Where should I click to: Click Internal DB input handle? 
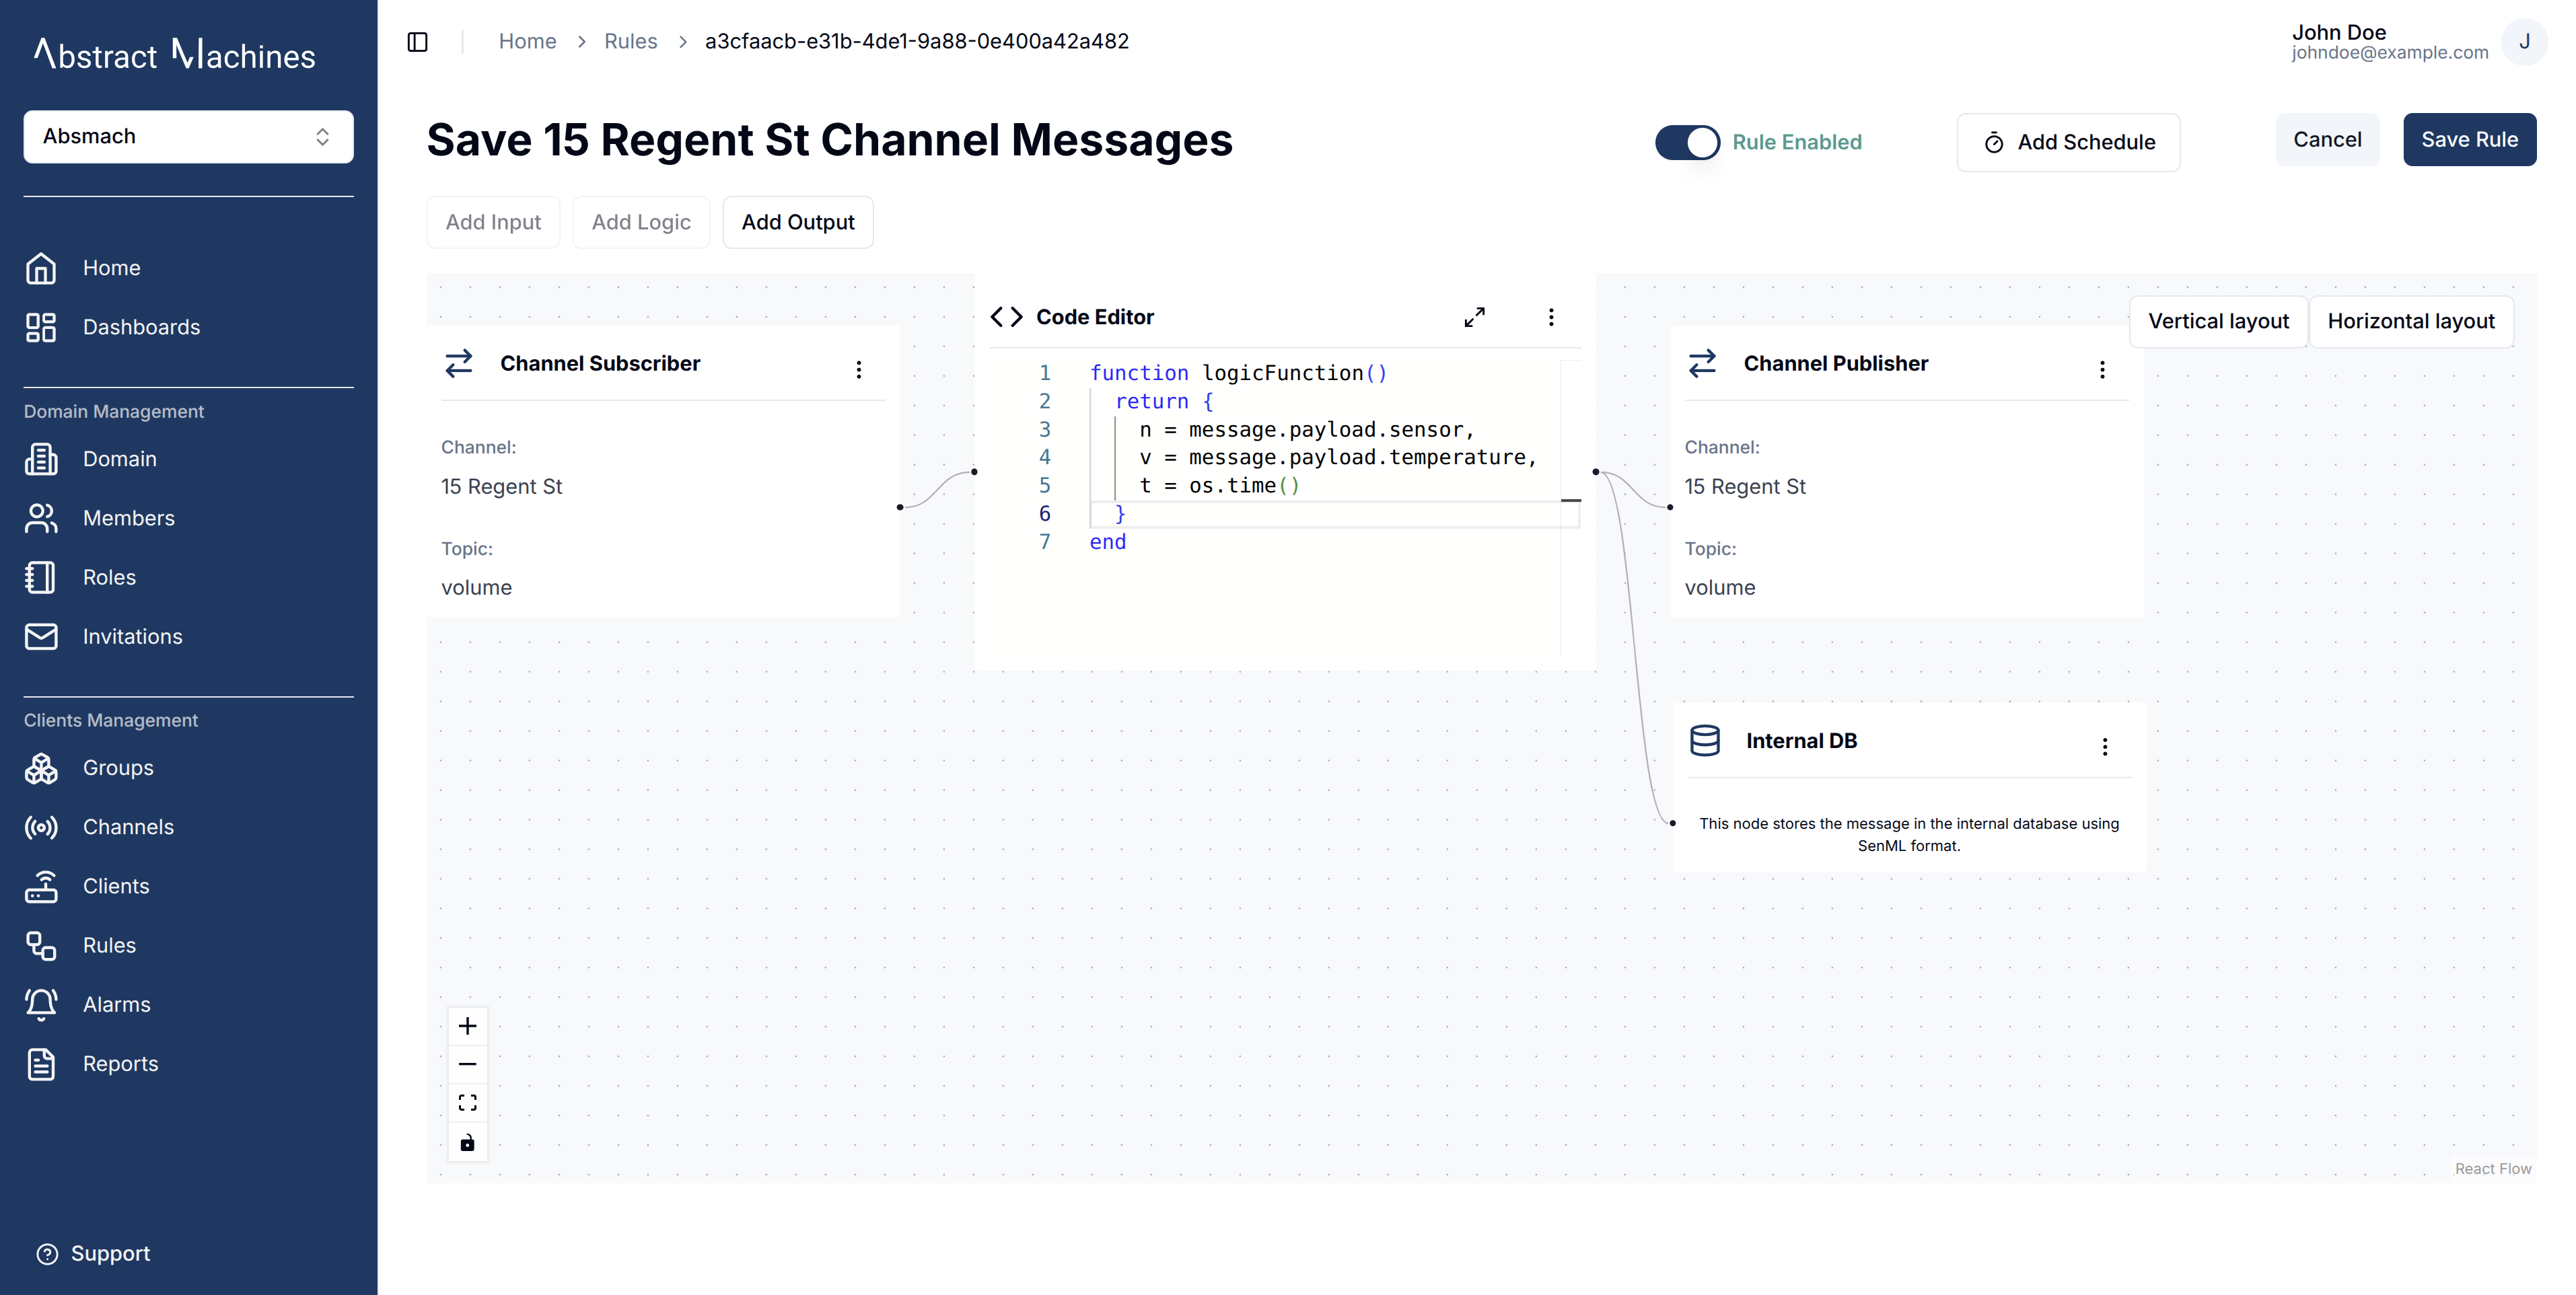[x=1672, y=823]
